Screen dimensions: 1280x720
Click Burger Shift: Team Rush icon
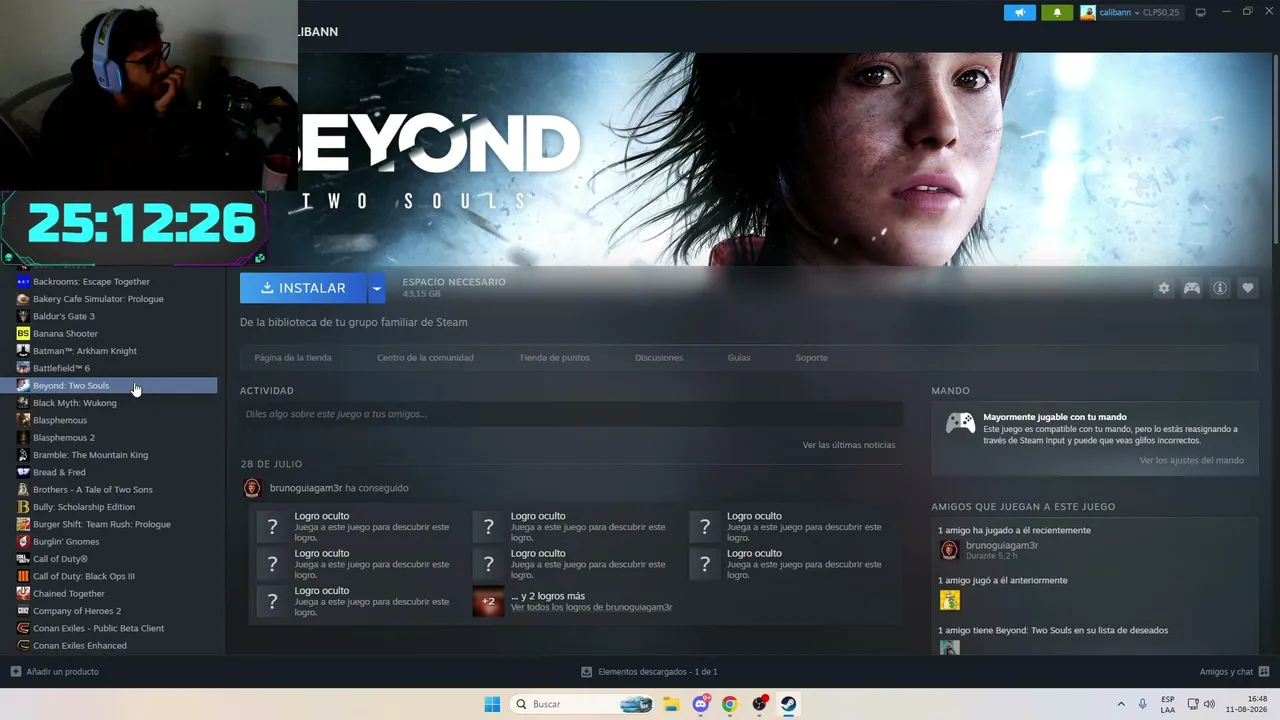tap(23, 524)
